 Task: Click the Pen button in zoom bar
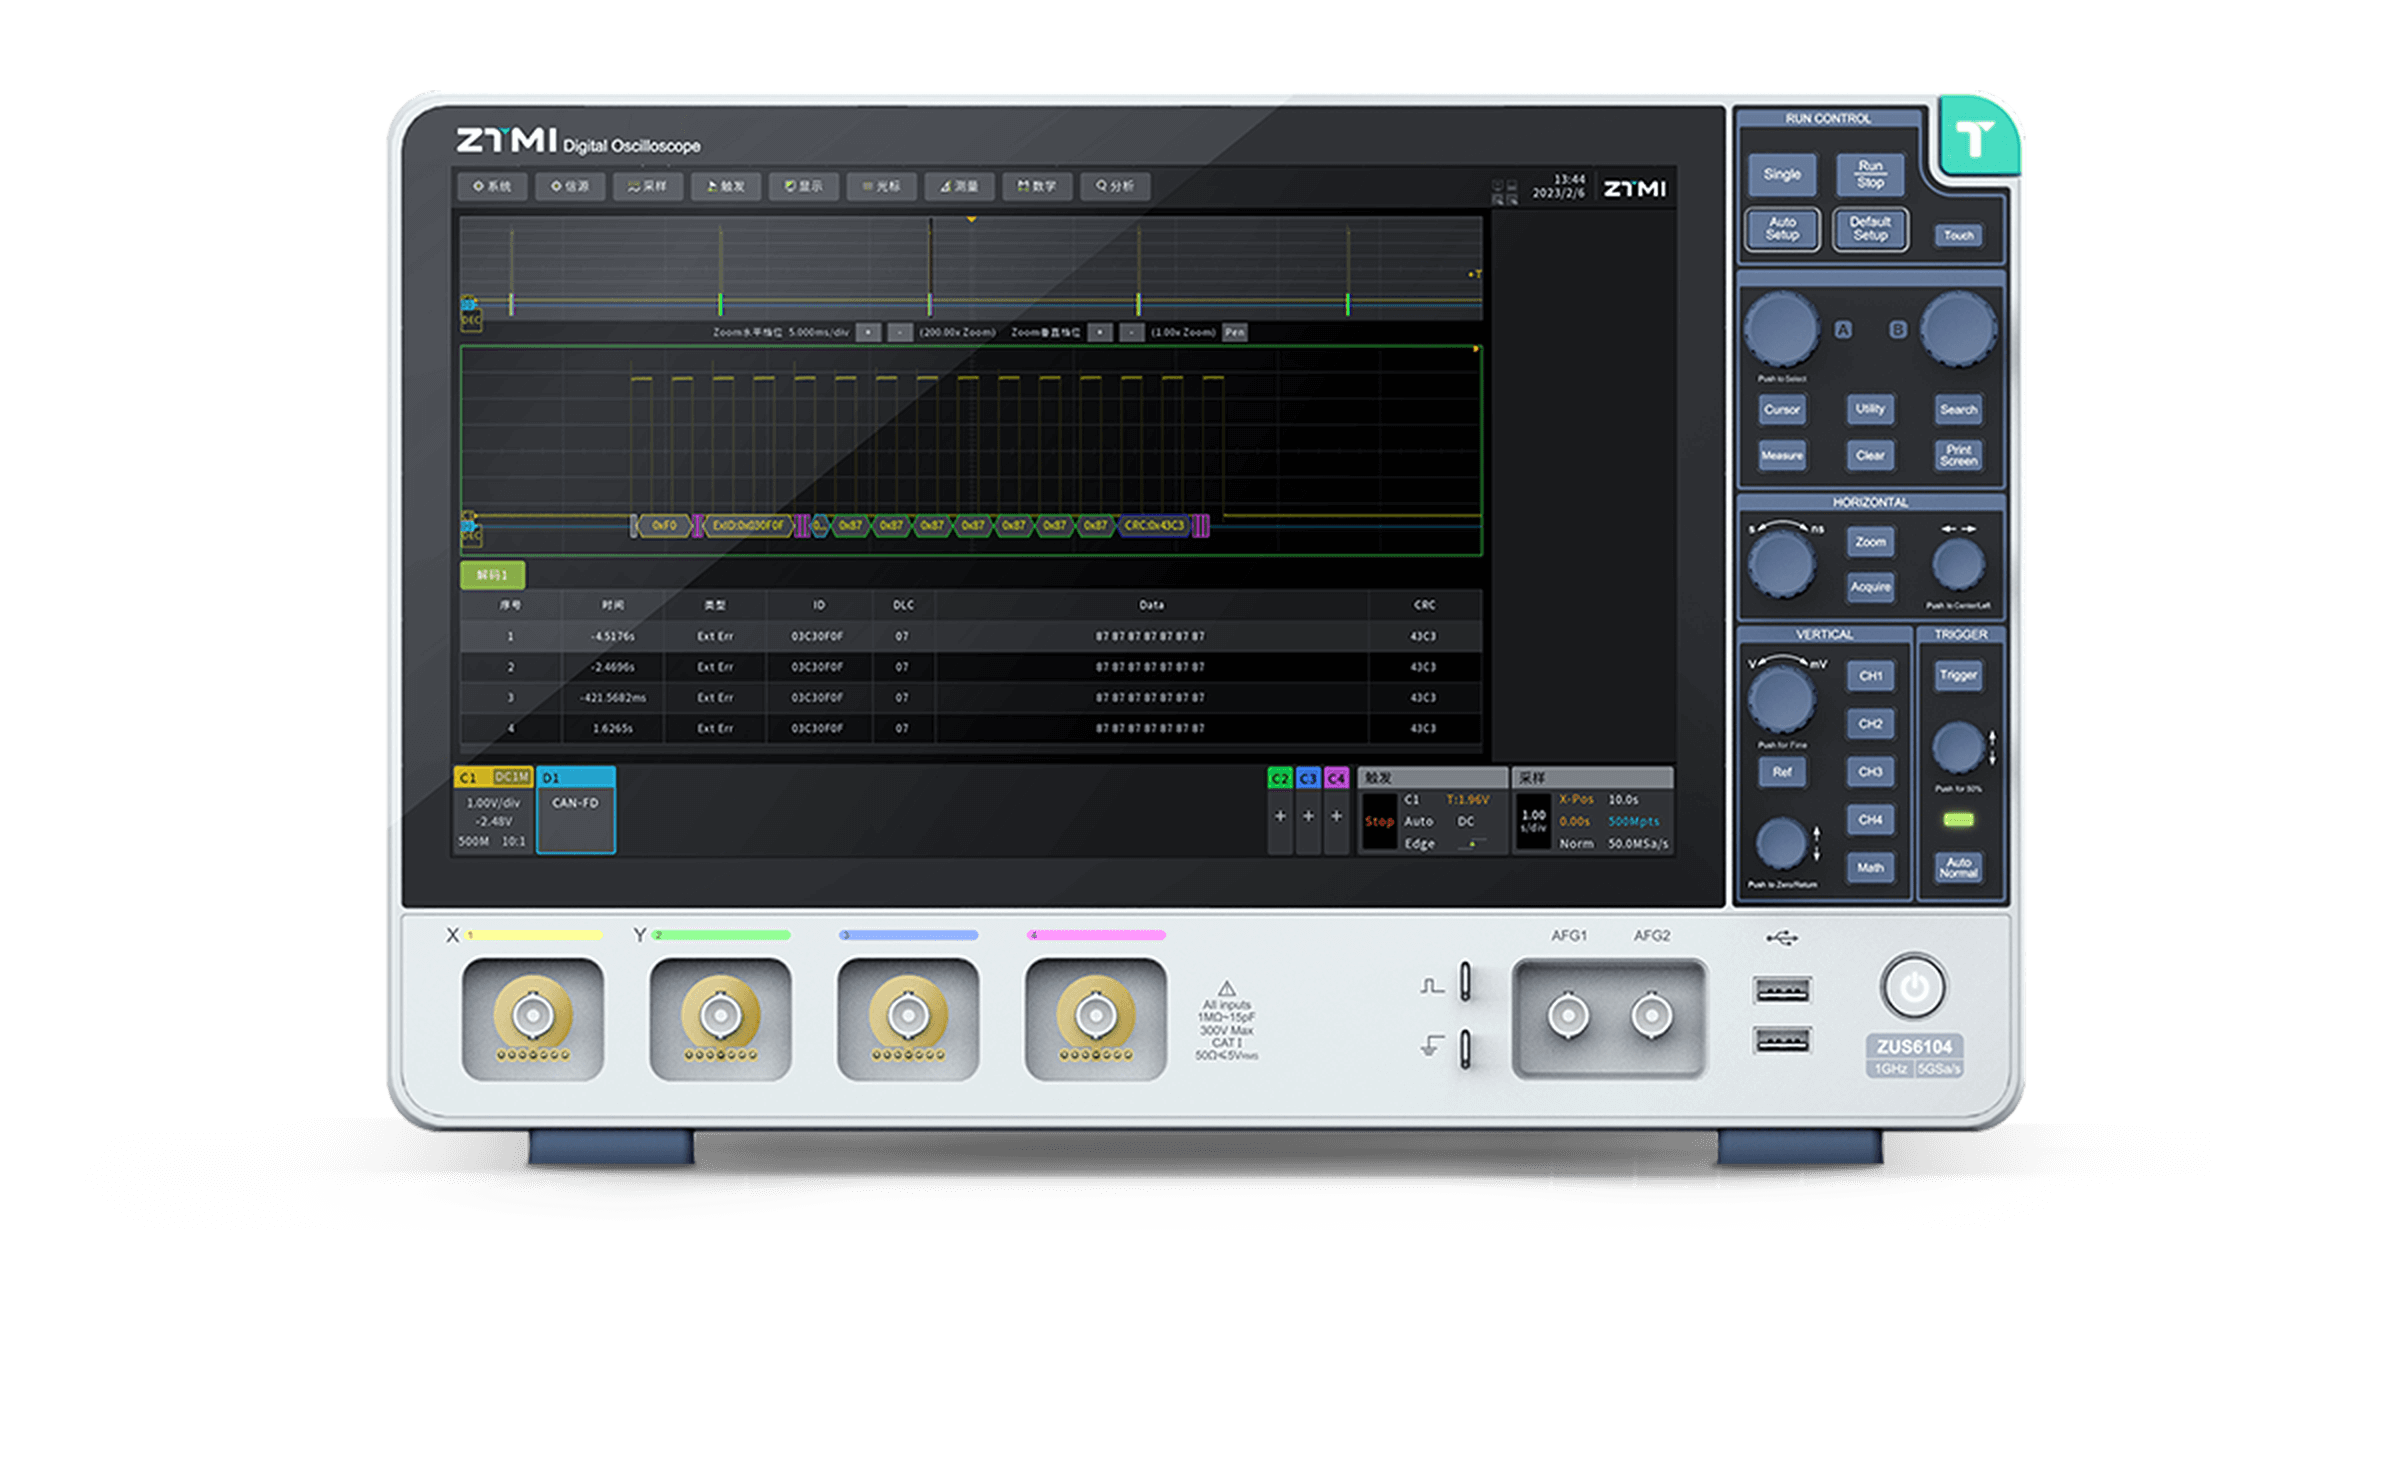coord(1235,333)
